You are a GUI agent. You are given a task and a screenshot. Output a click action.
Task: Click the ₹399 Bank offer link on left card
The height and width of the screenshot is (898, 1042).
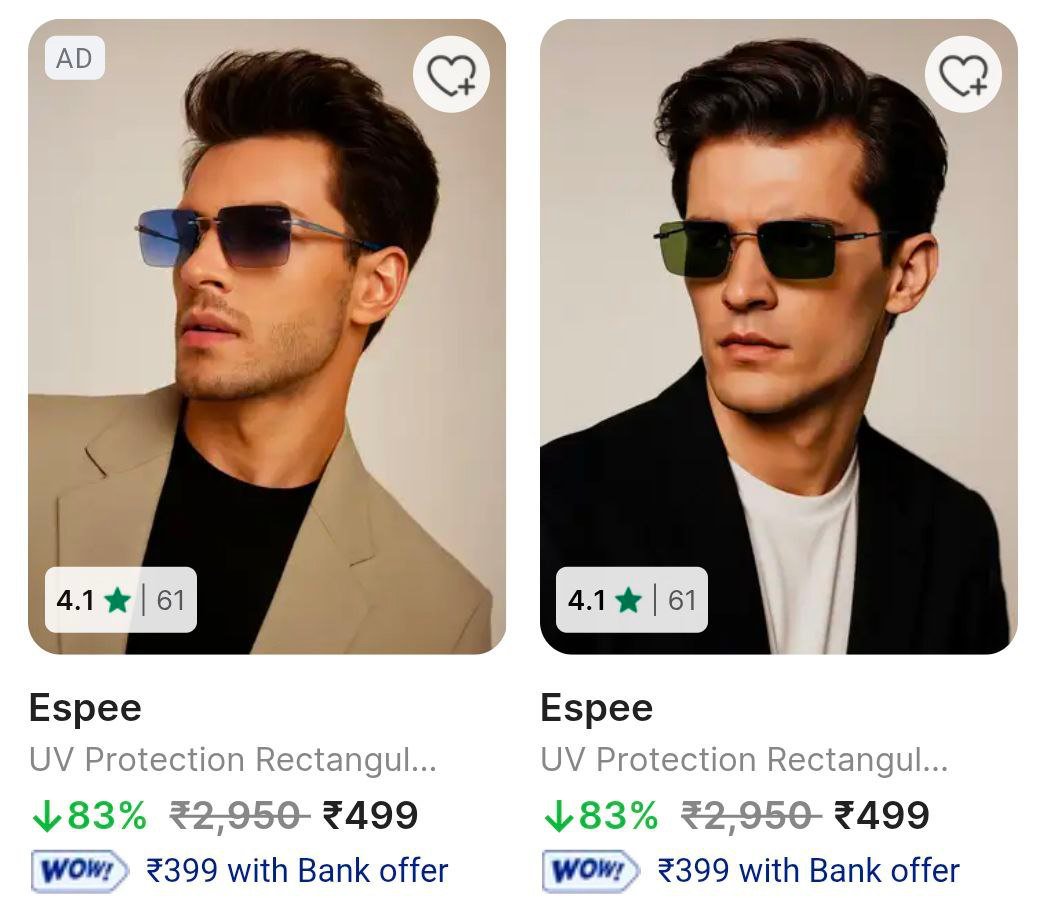298,869
